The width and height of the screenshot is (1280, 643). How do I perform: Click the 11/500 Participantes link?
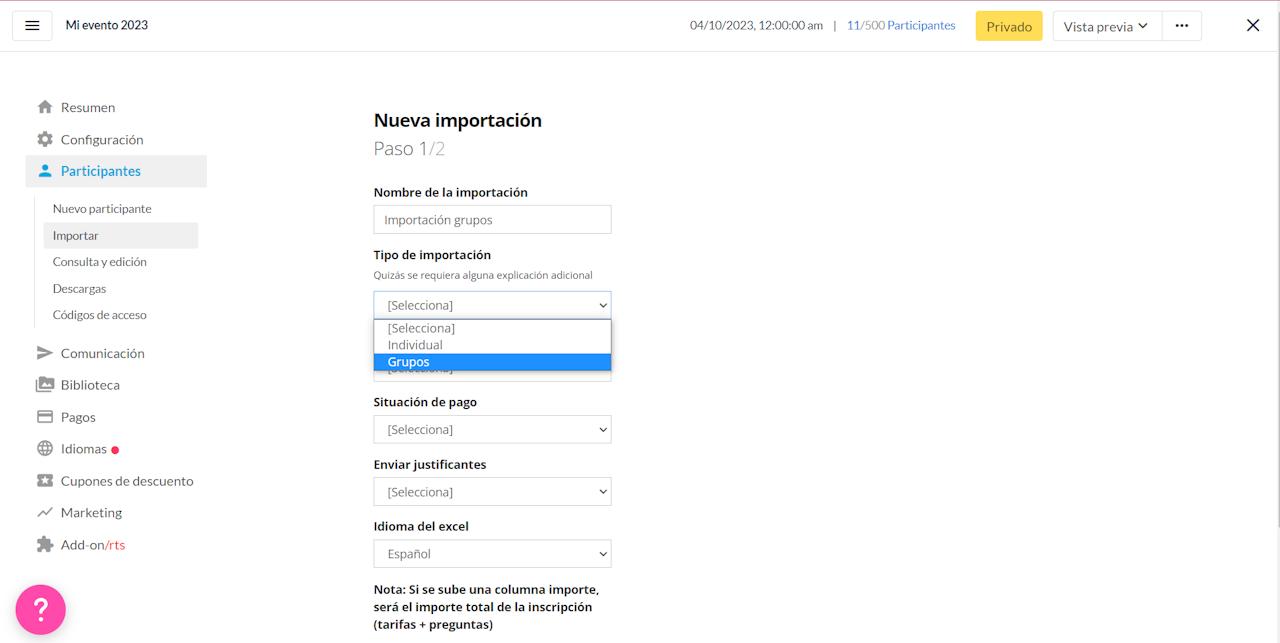pyautogui.click(x=901, y=26)
